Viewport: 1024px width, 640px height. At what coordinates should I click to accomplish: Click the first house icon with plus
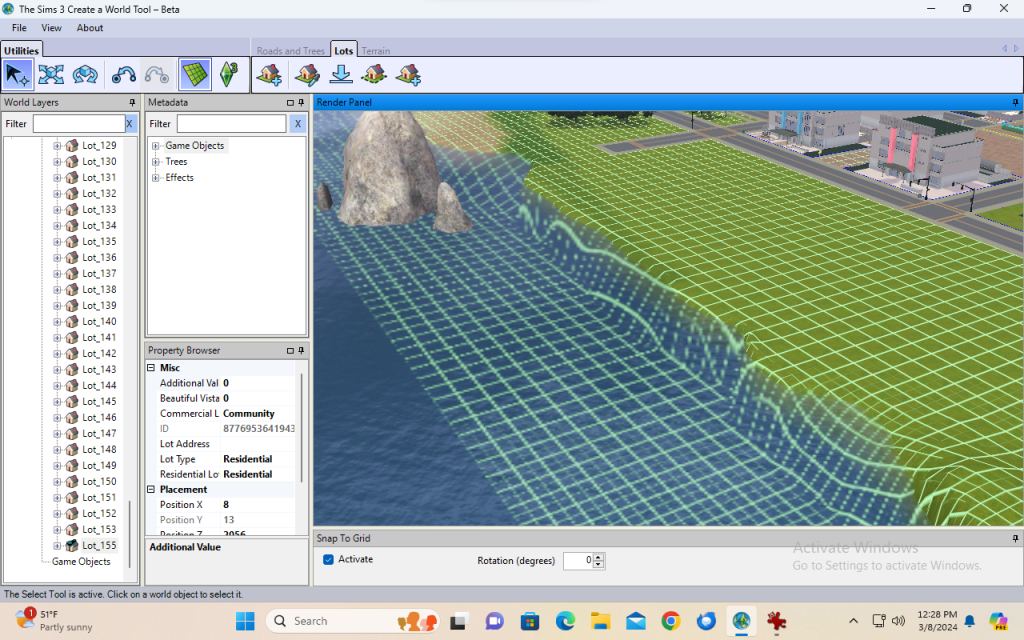268,74
